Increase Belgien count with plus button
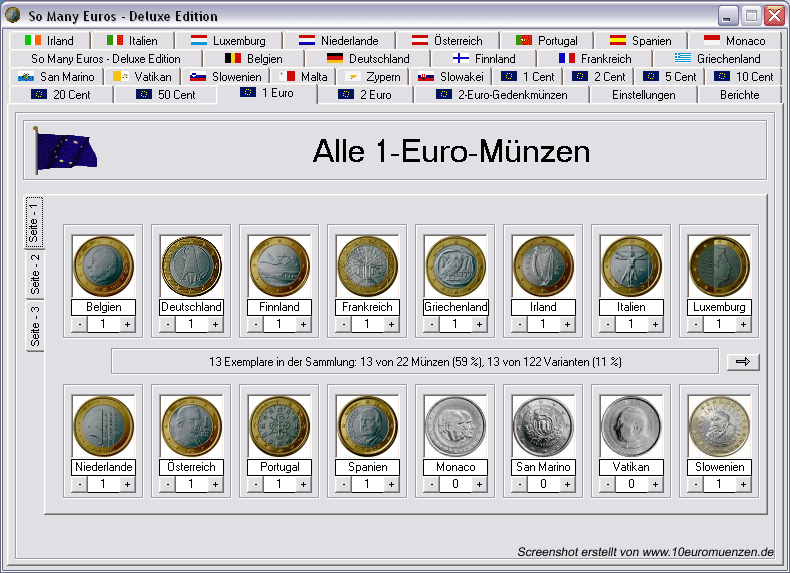790x573 pixels. click(127, 324)
